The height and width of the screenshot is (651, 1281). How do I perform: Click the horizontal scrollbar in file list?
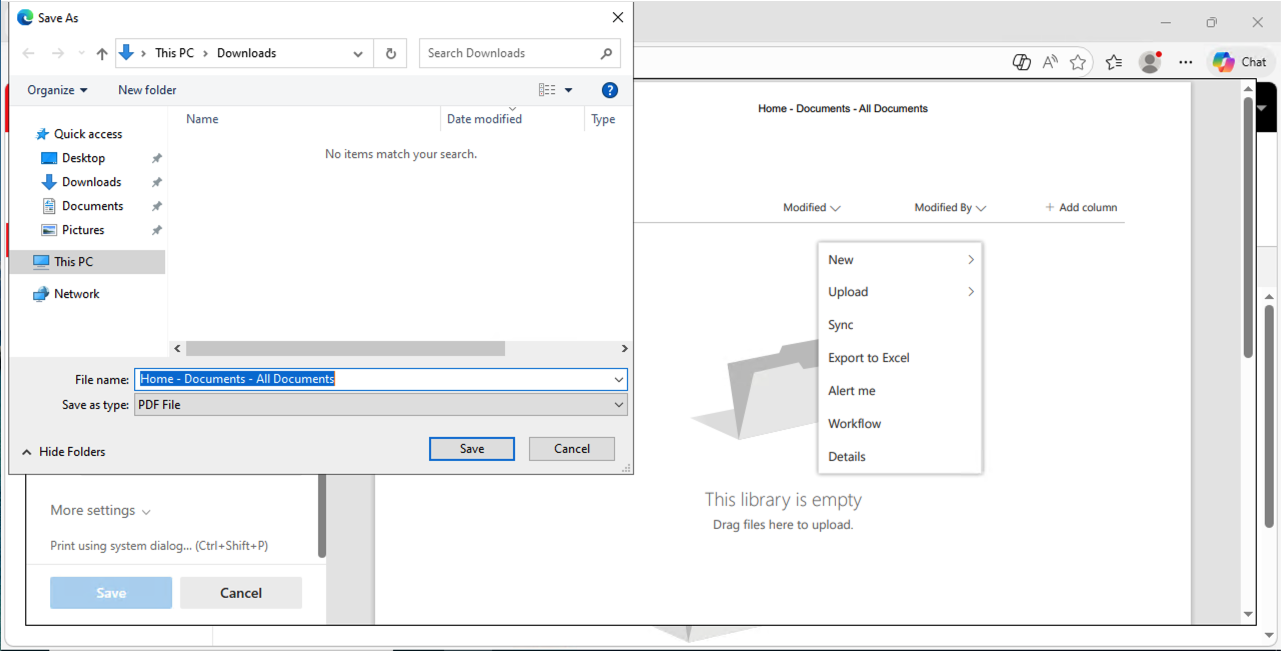(x=345, y=348)
